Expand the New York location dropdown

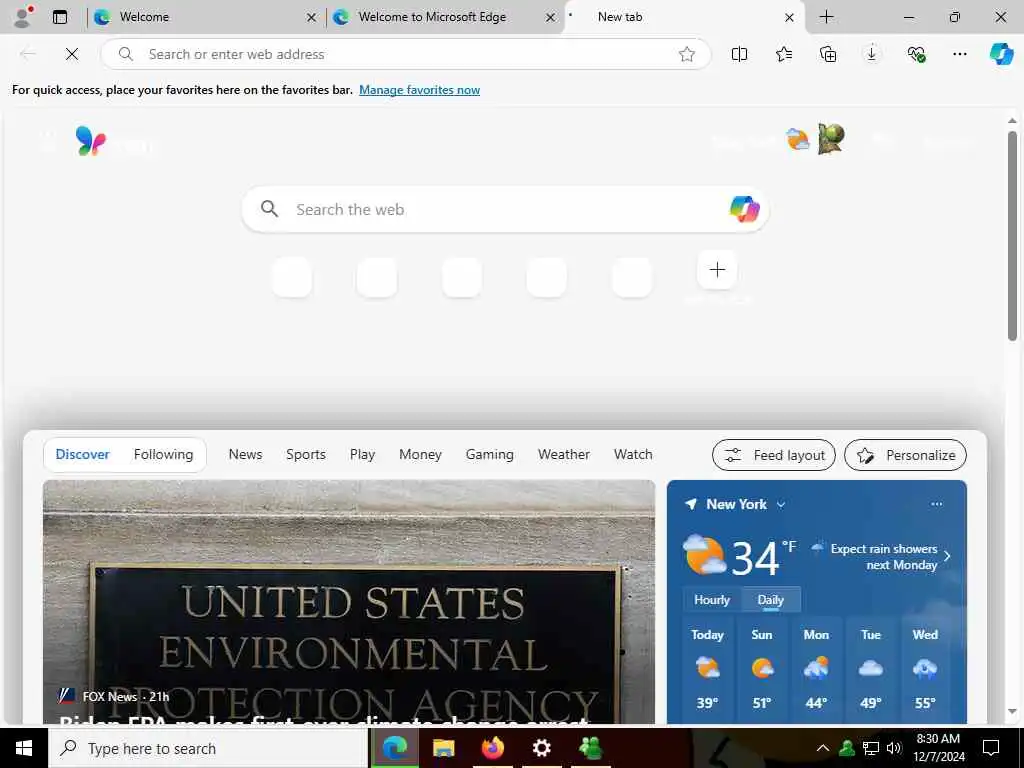(781, 505)
